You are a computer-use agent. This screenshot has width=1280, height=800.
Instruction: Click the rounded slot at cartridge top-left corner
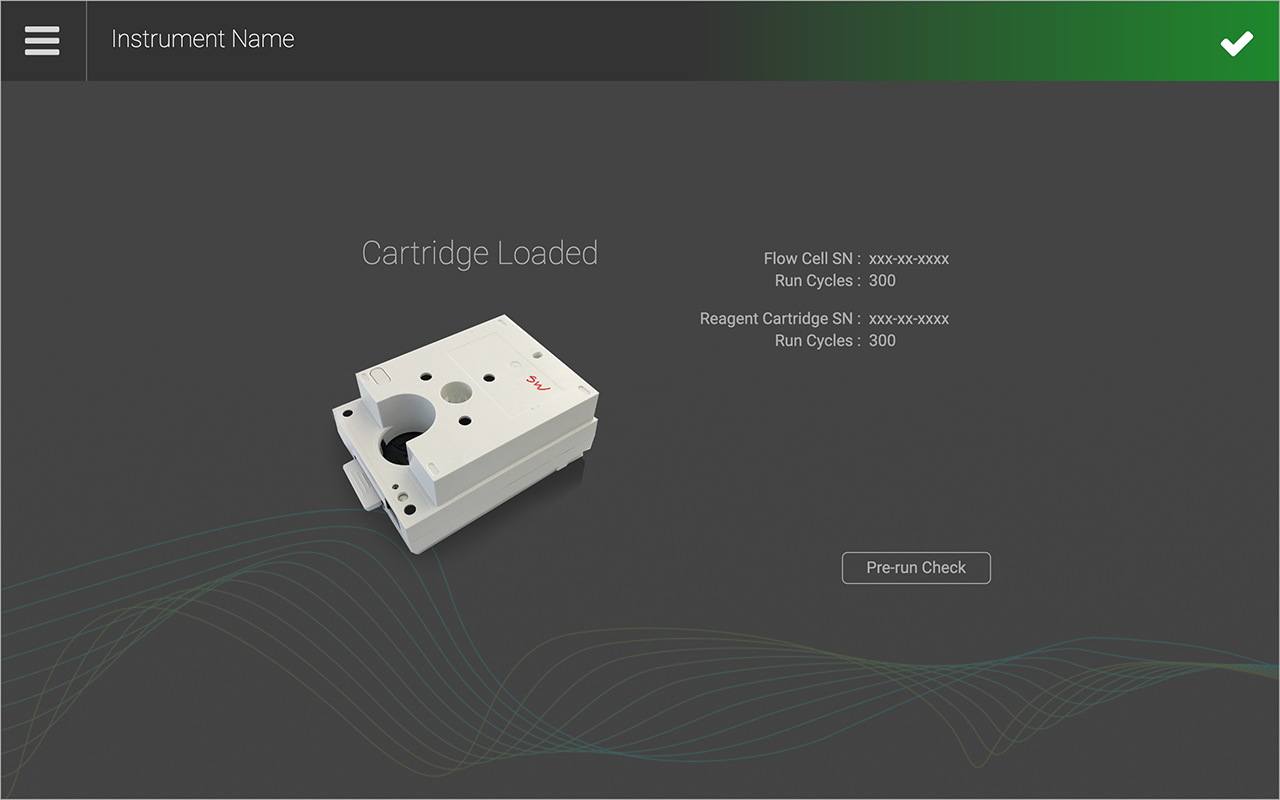(378, 377)
